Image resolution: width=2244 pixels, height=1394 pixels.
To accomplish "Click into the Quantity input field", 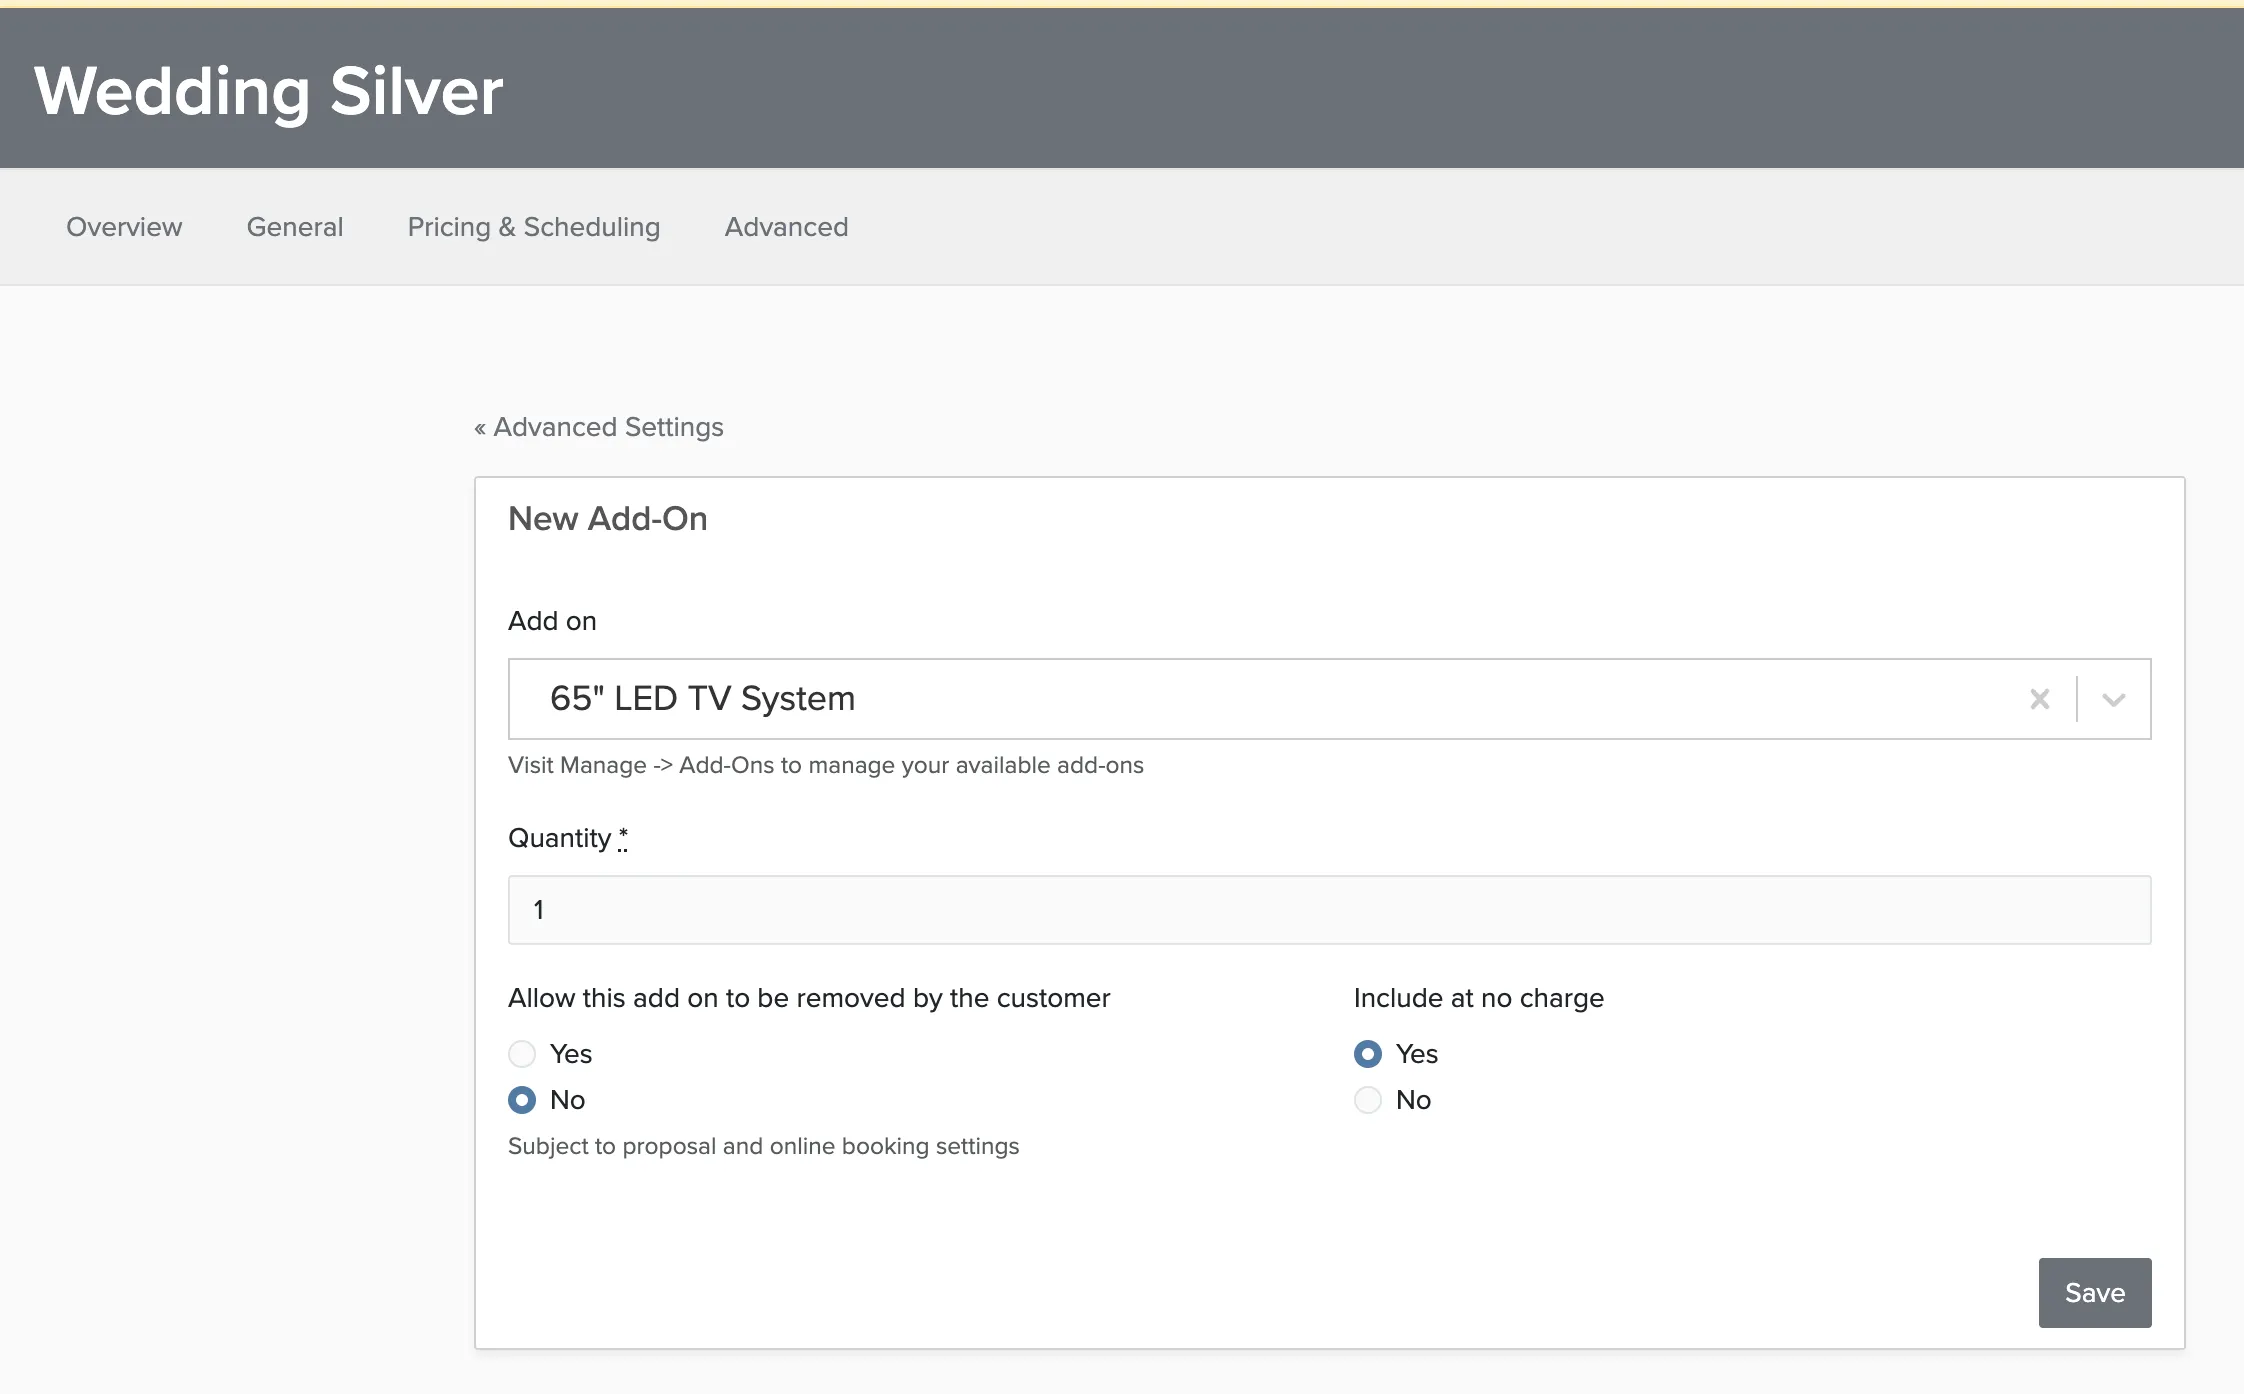I will (x=1329, y=910).
